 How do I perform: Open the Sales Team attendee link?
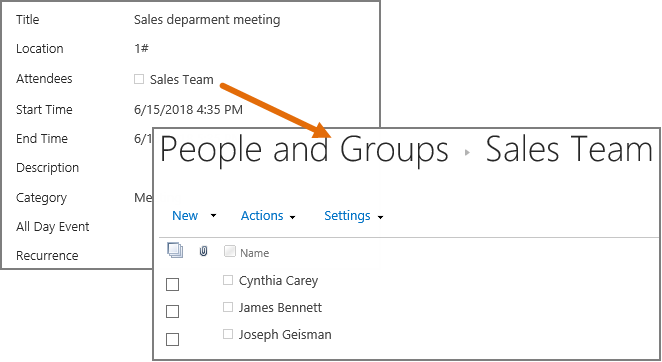[x=182, y=79]
